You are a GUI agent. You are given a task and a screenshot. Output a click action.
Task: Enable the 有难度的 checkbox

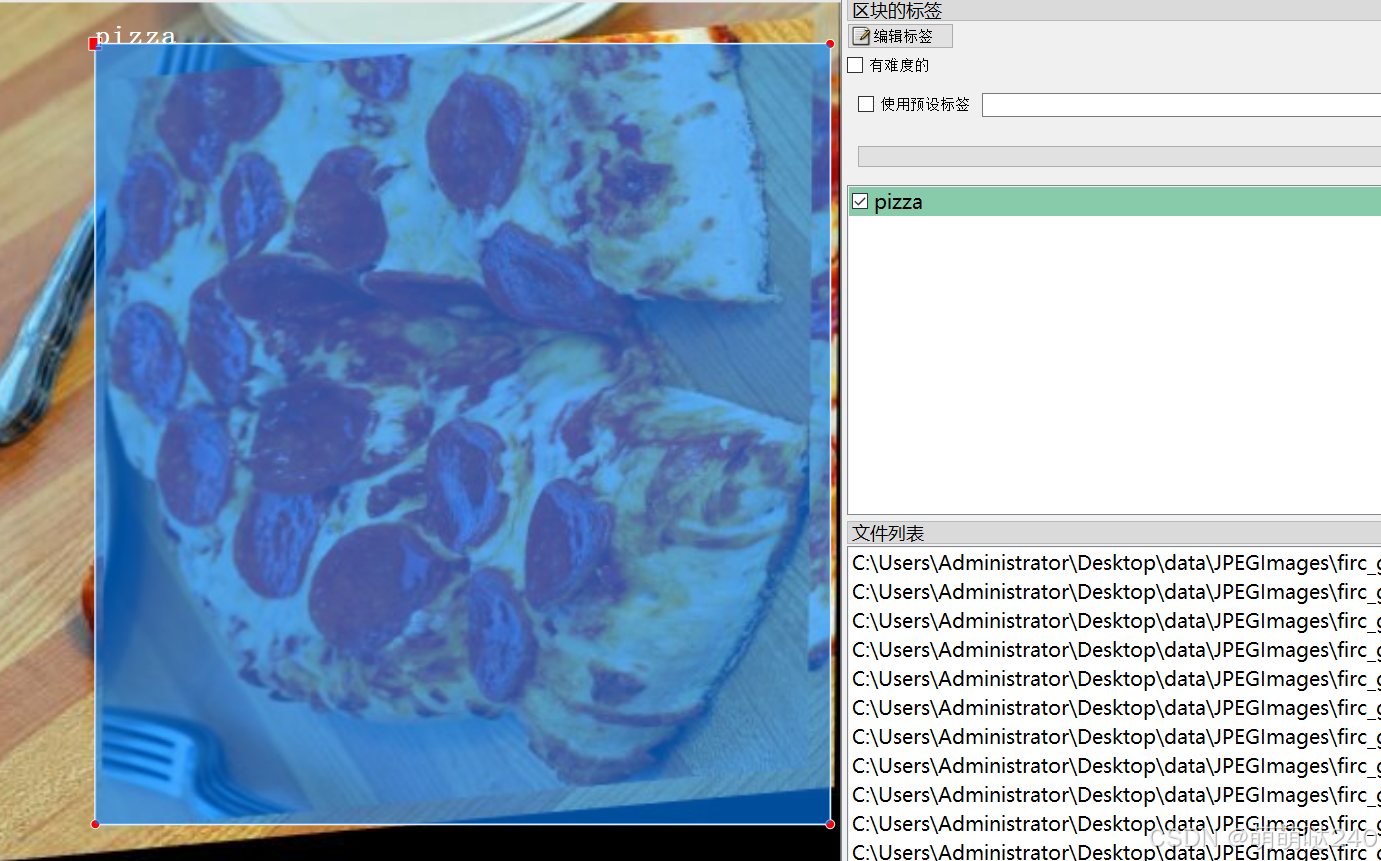coord(855,65)
